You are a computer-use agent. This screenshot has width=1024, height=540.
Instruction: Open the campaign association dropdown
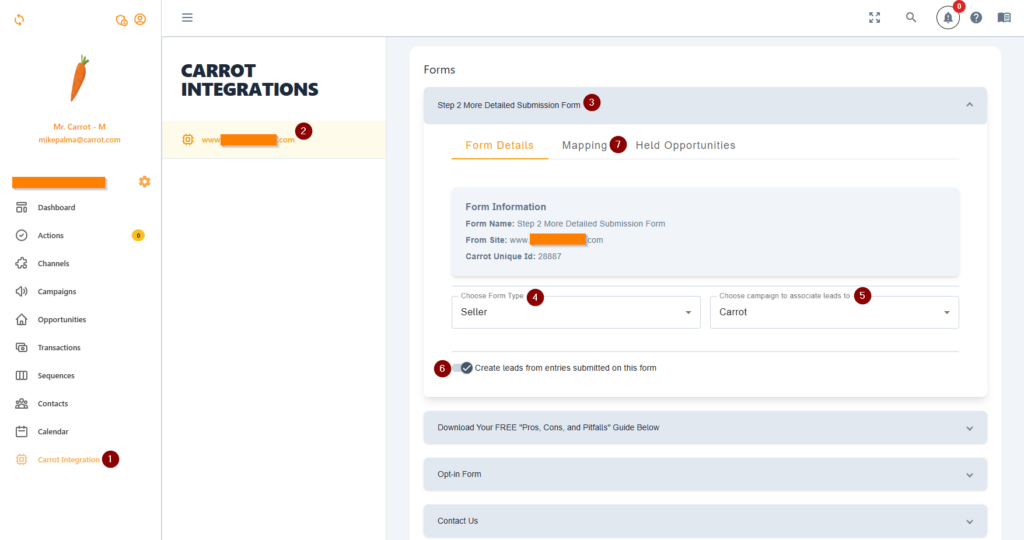coord(834,312)
